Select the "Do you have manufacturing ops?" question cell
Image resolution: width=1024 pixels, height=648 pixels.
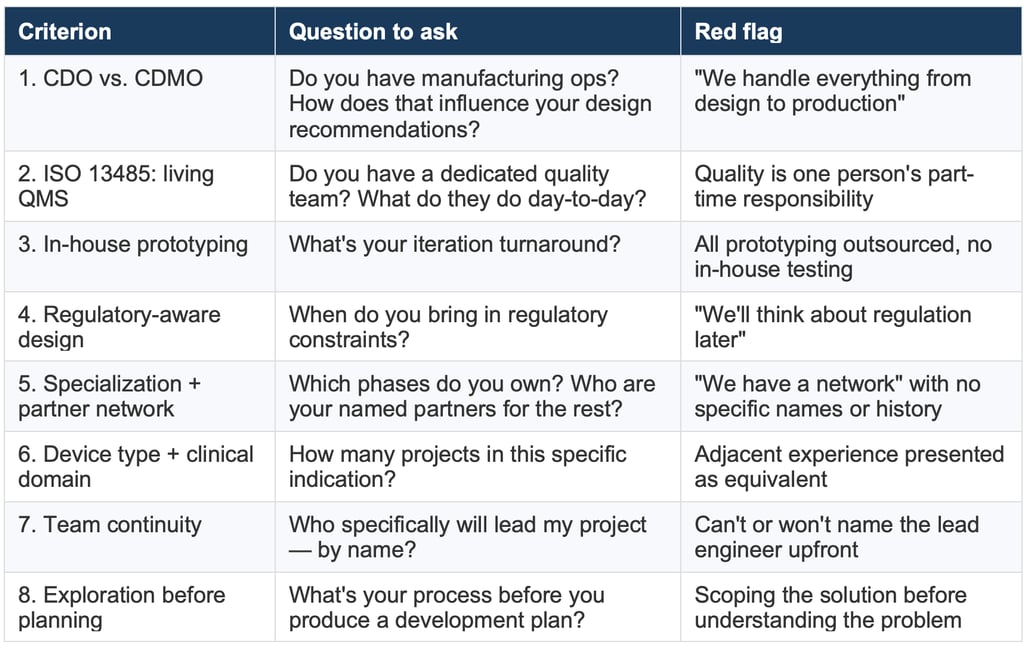tap(470, 103)
